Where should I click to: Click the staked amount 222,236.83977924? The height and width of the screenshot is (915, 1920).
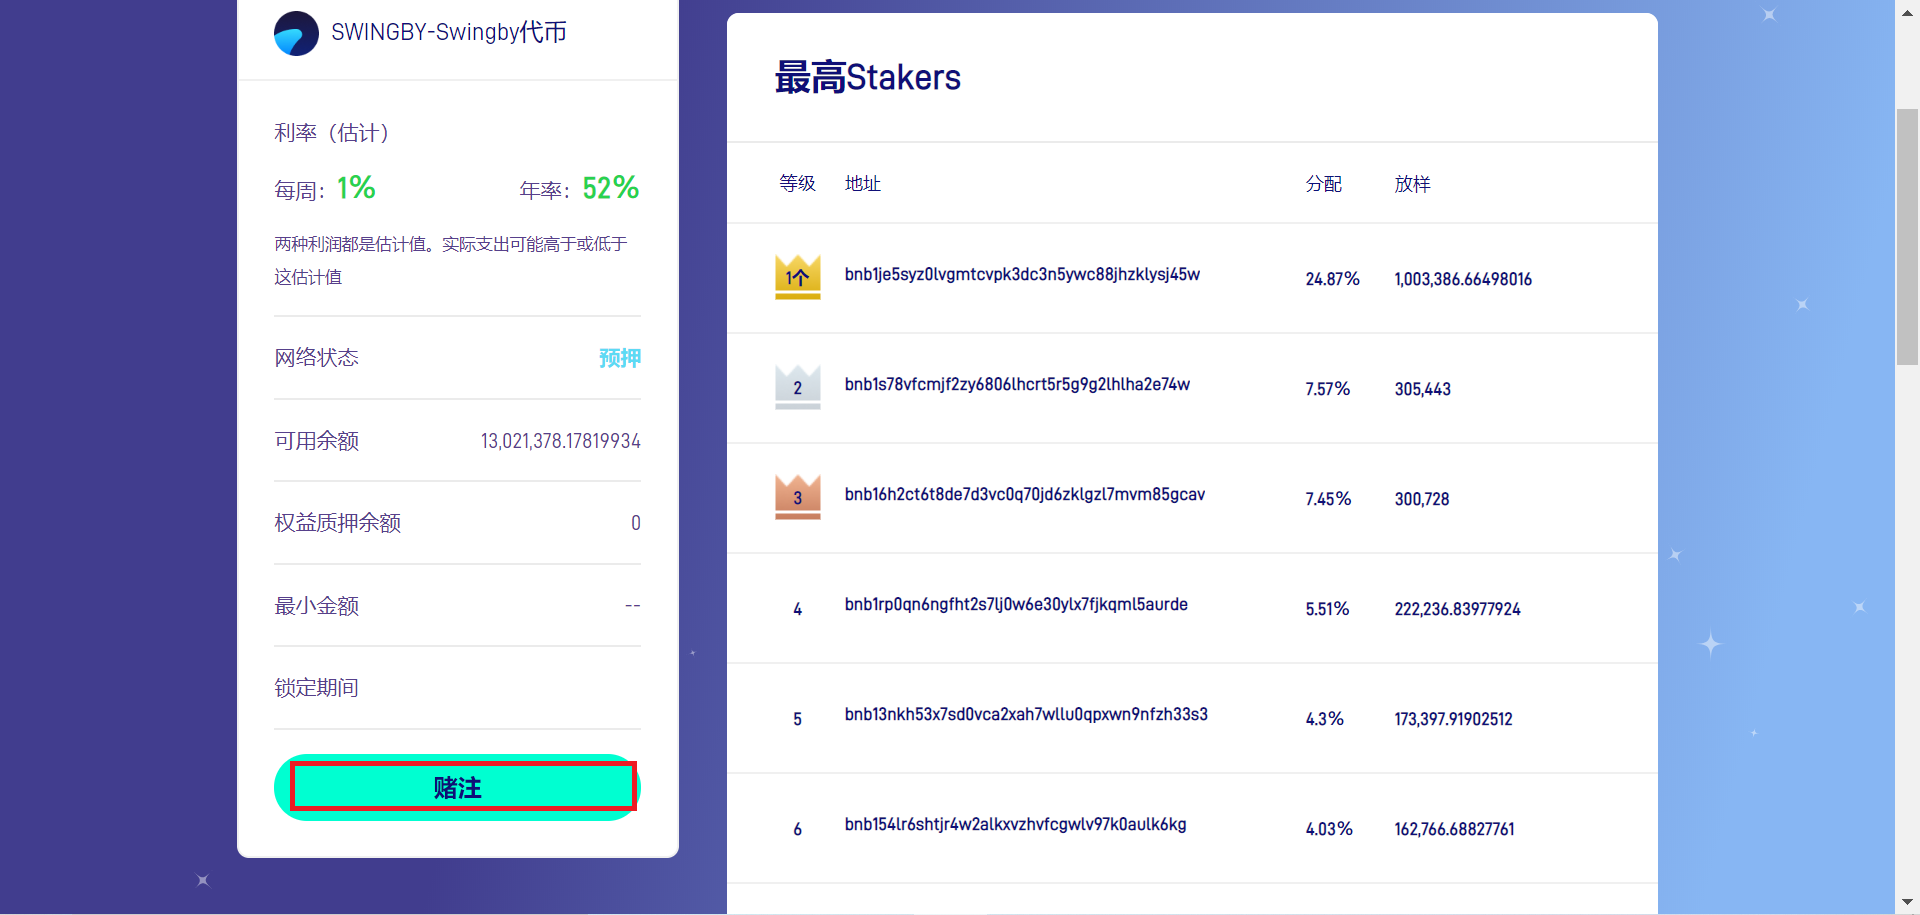tap(1457, 609)
